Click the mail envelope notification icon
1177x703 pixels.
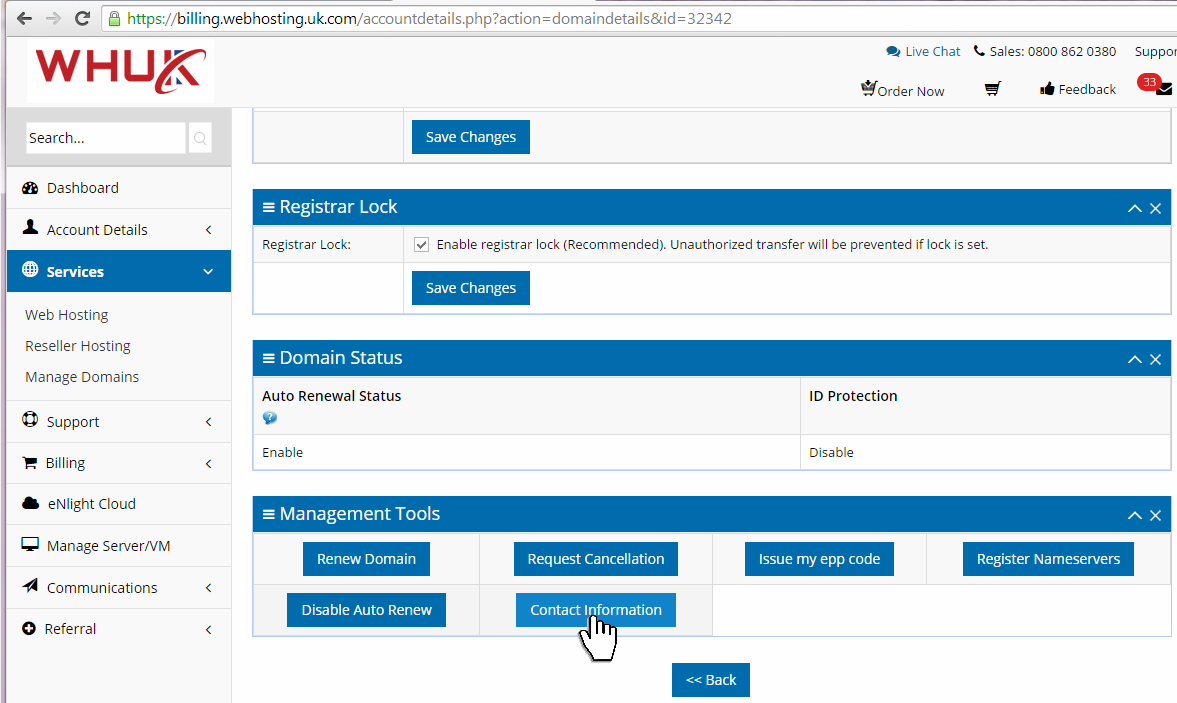(1164, 90)
